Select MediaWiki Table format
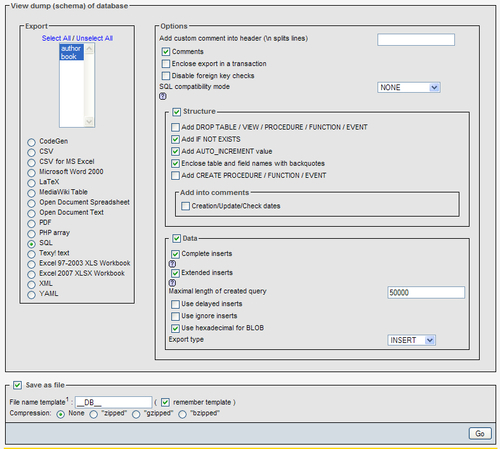The width and height of the screenshot is (500, 449). coord(31,193)
